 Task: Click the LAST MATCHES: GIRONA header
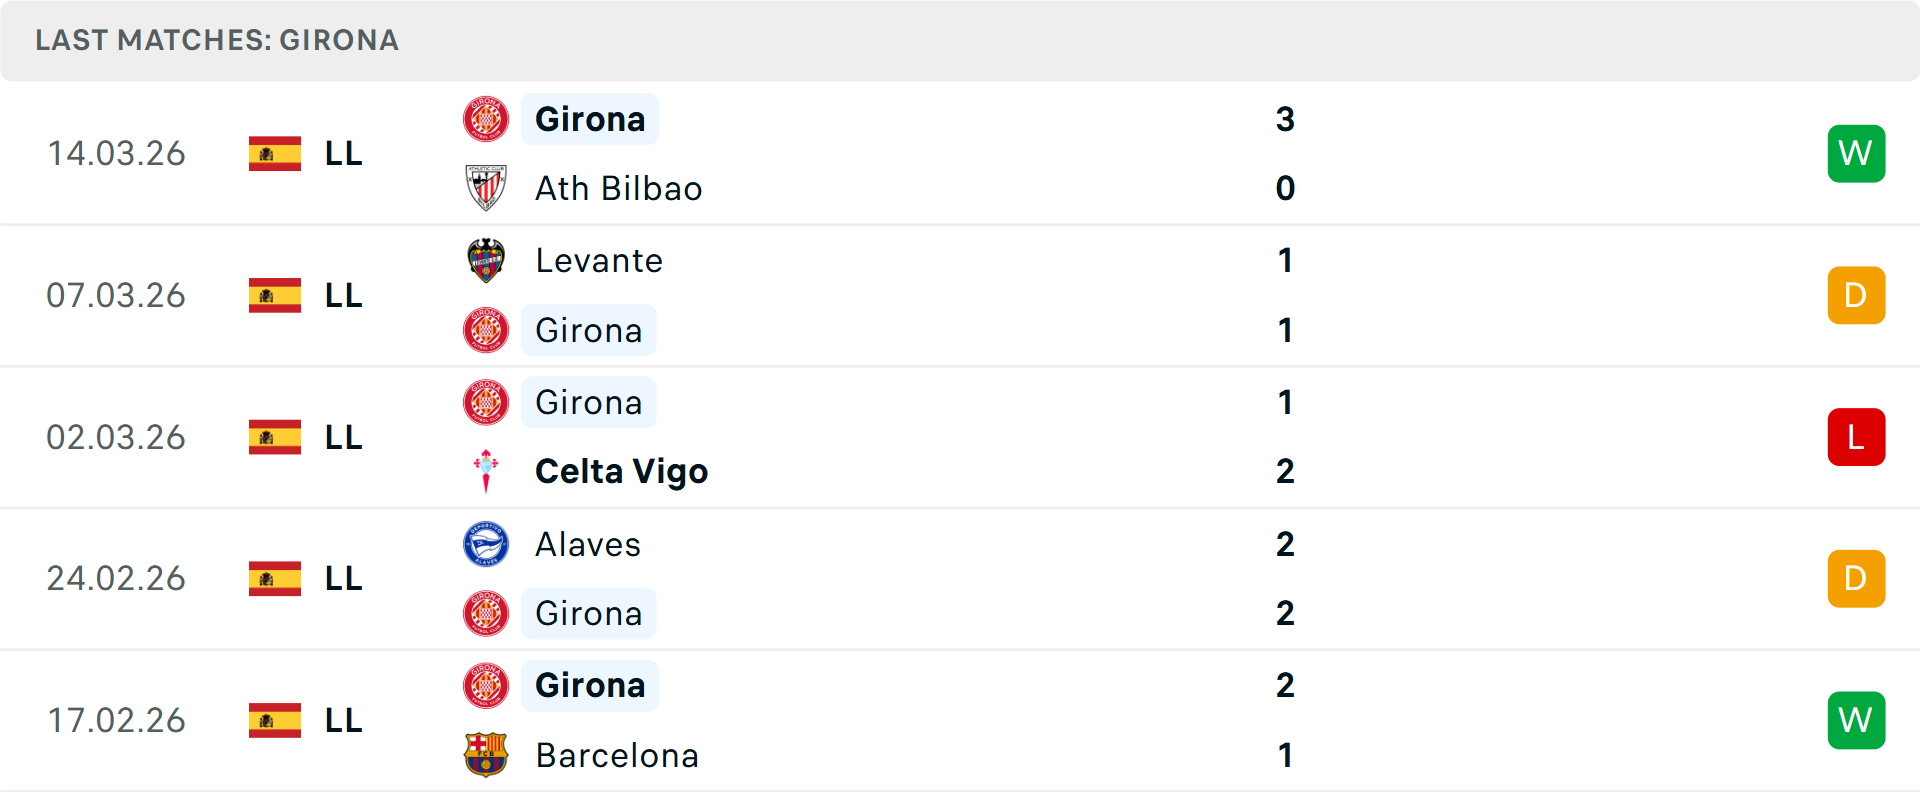217,40
